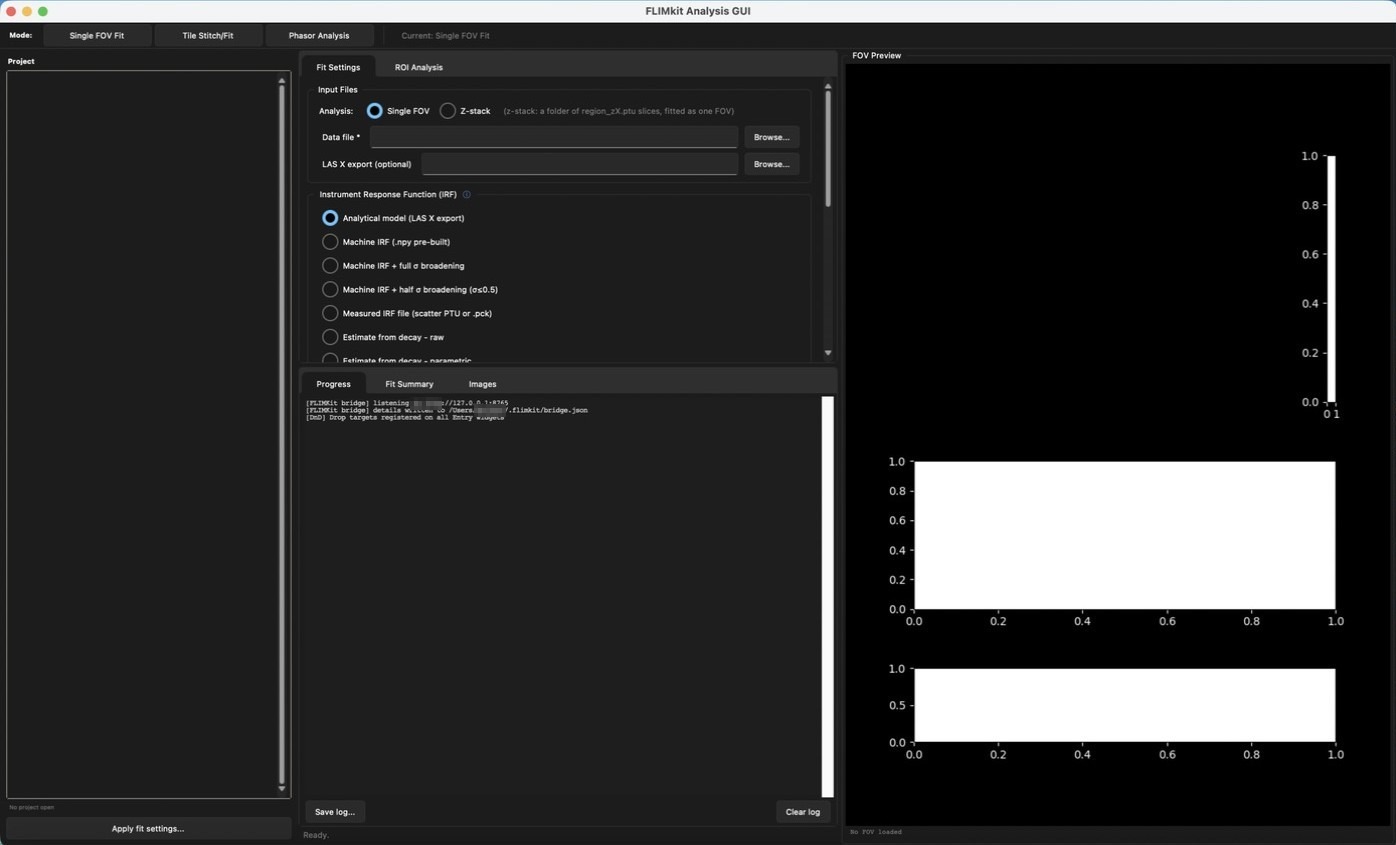
Task: Switch to the Images tab
Action: [482, 384]
